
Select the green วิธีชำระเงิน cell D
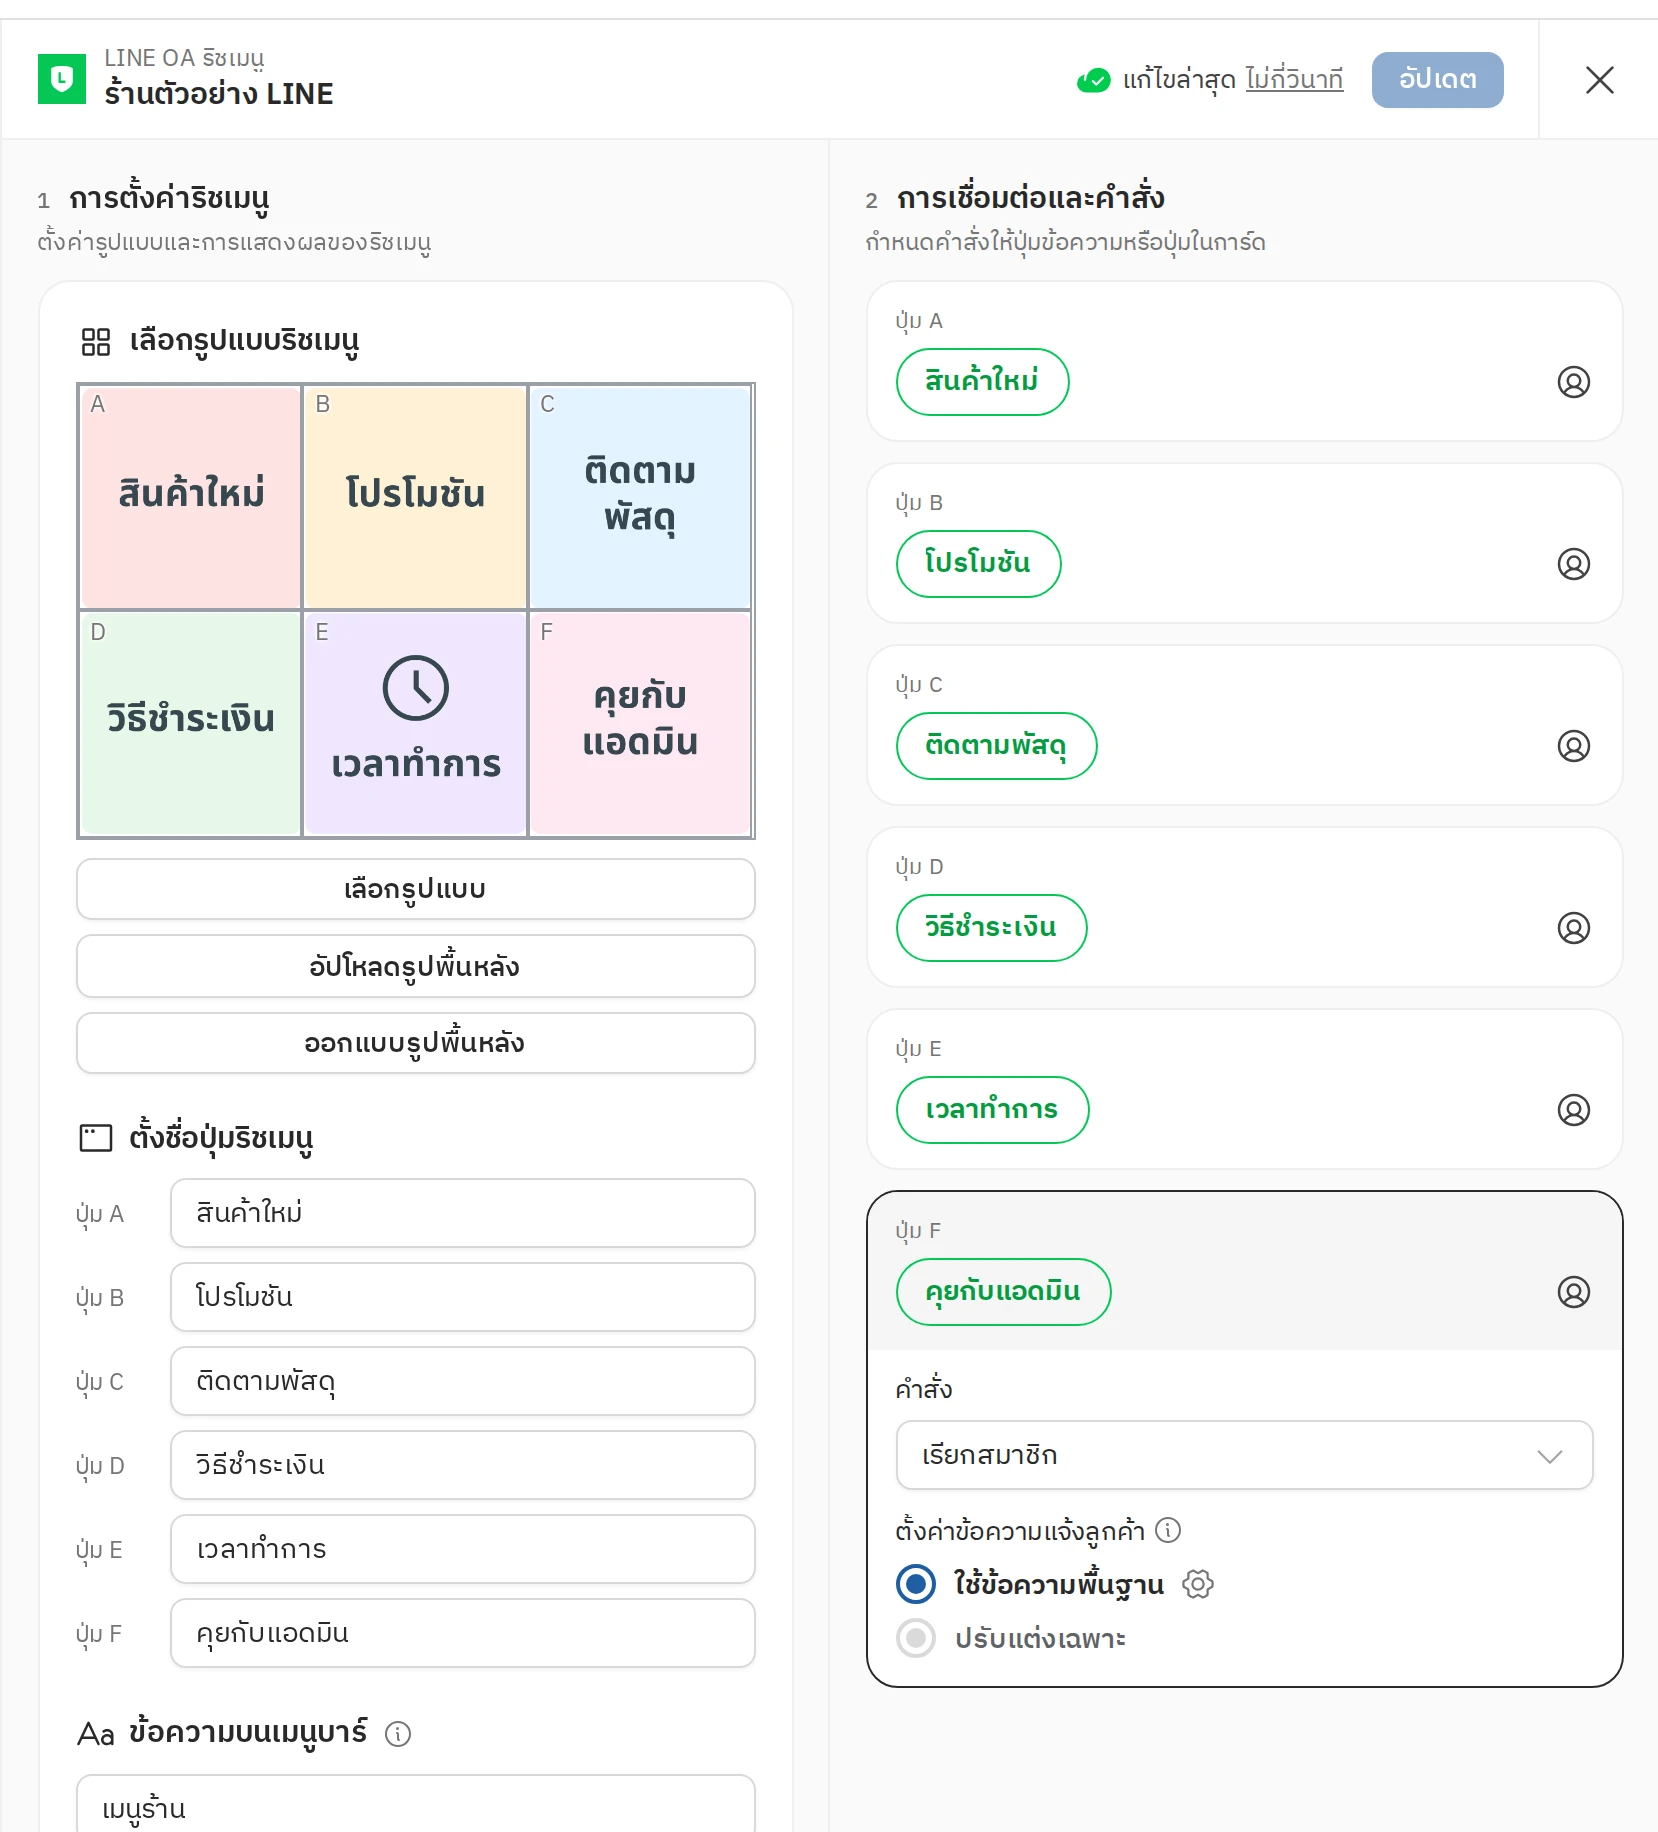(x=191, y=723)
